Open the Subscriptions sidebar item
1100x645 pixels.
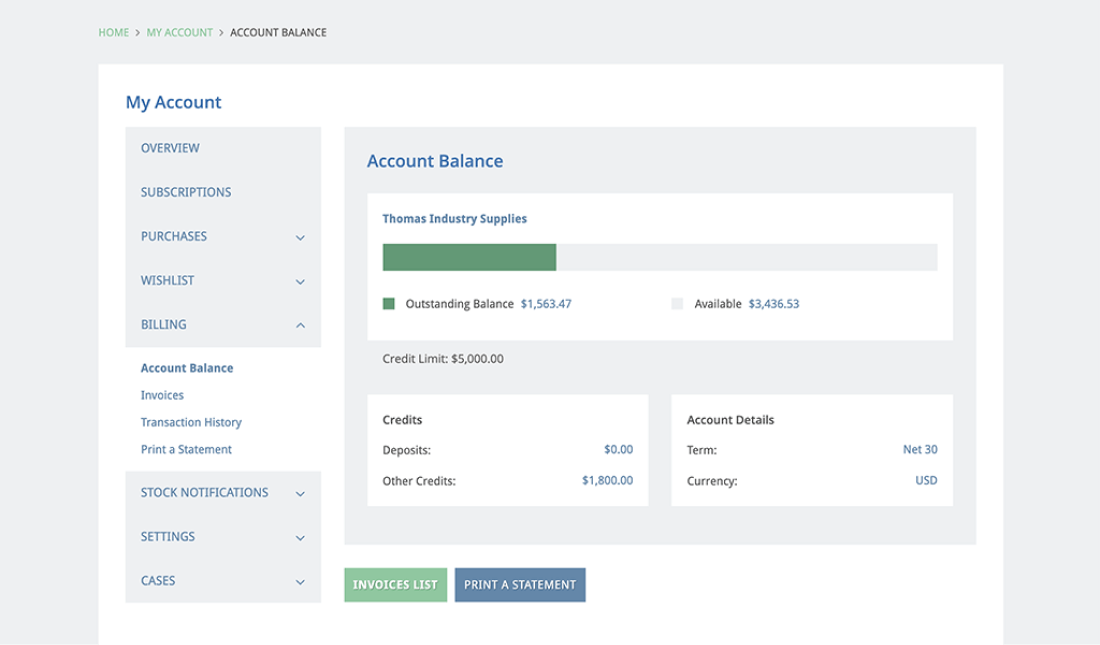pyautogui.click(x=186, y=191)
